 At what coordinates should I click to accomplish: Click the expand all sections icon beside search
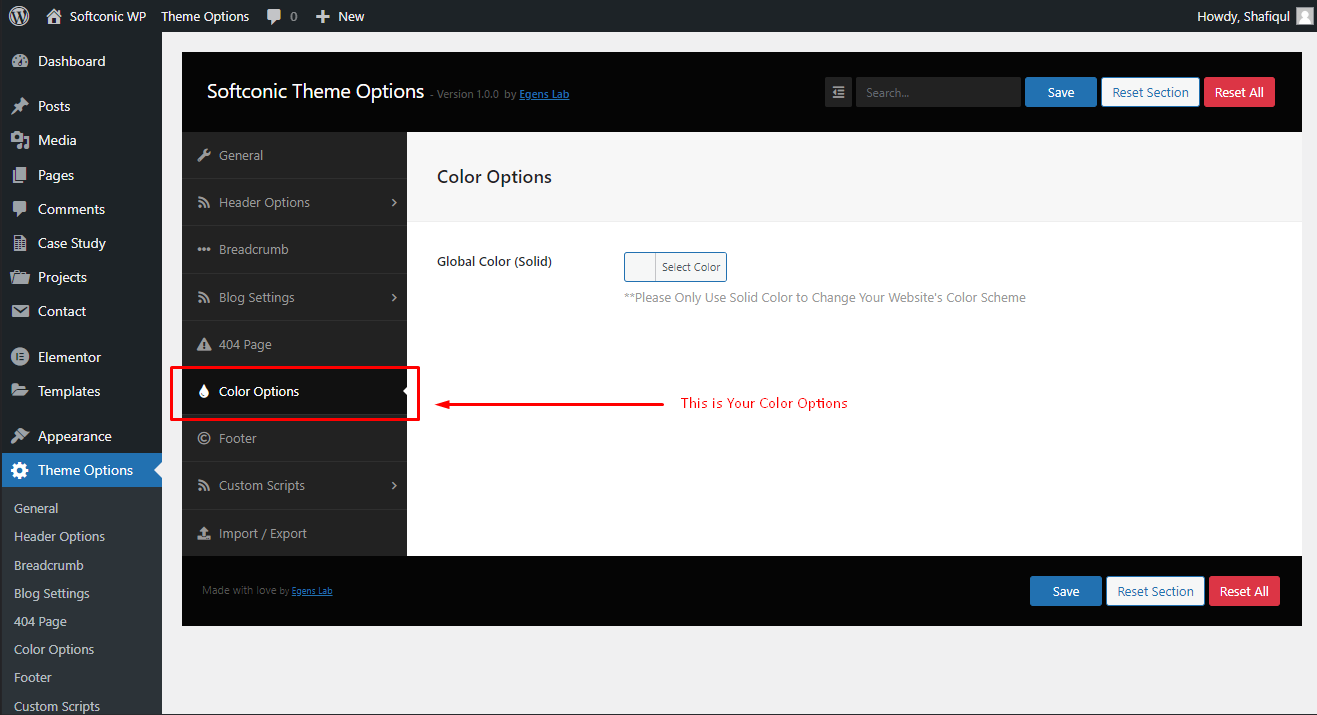point(838,92)
